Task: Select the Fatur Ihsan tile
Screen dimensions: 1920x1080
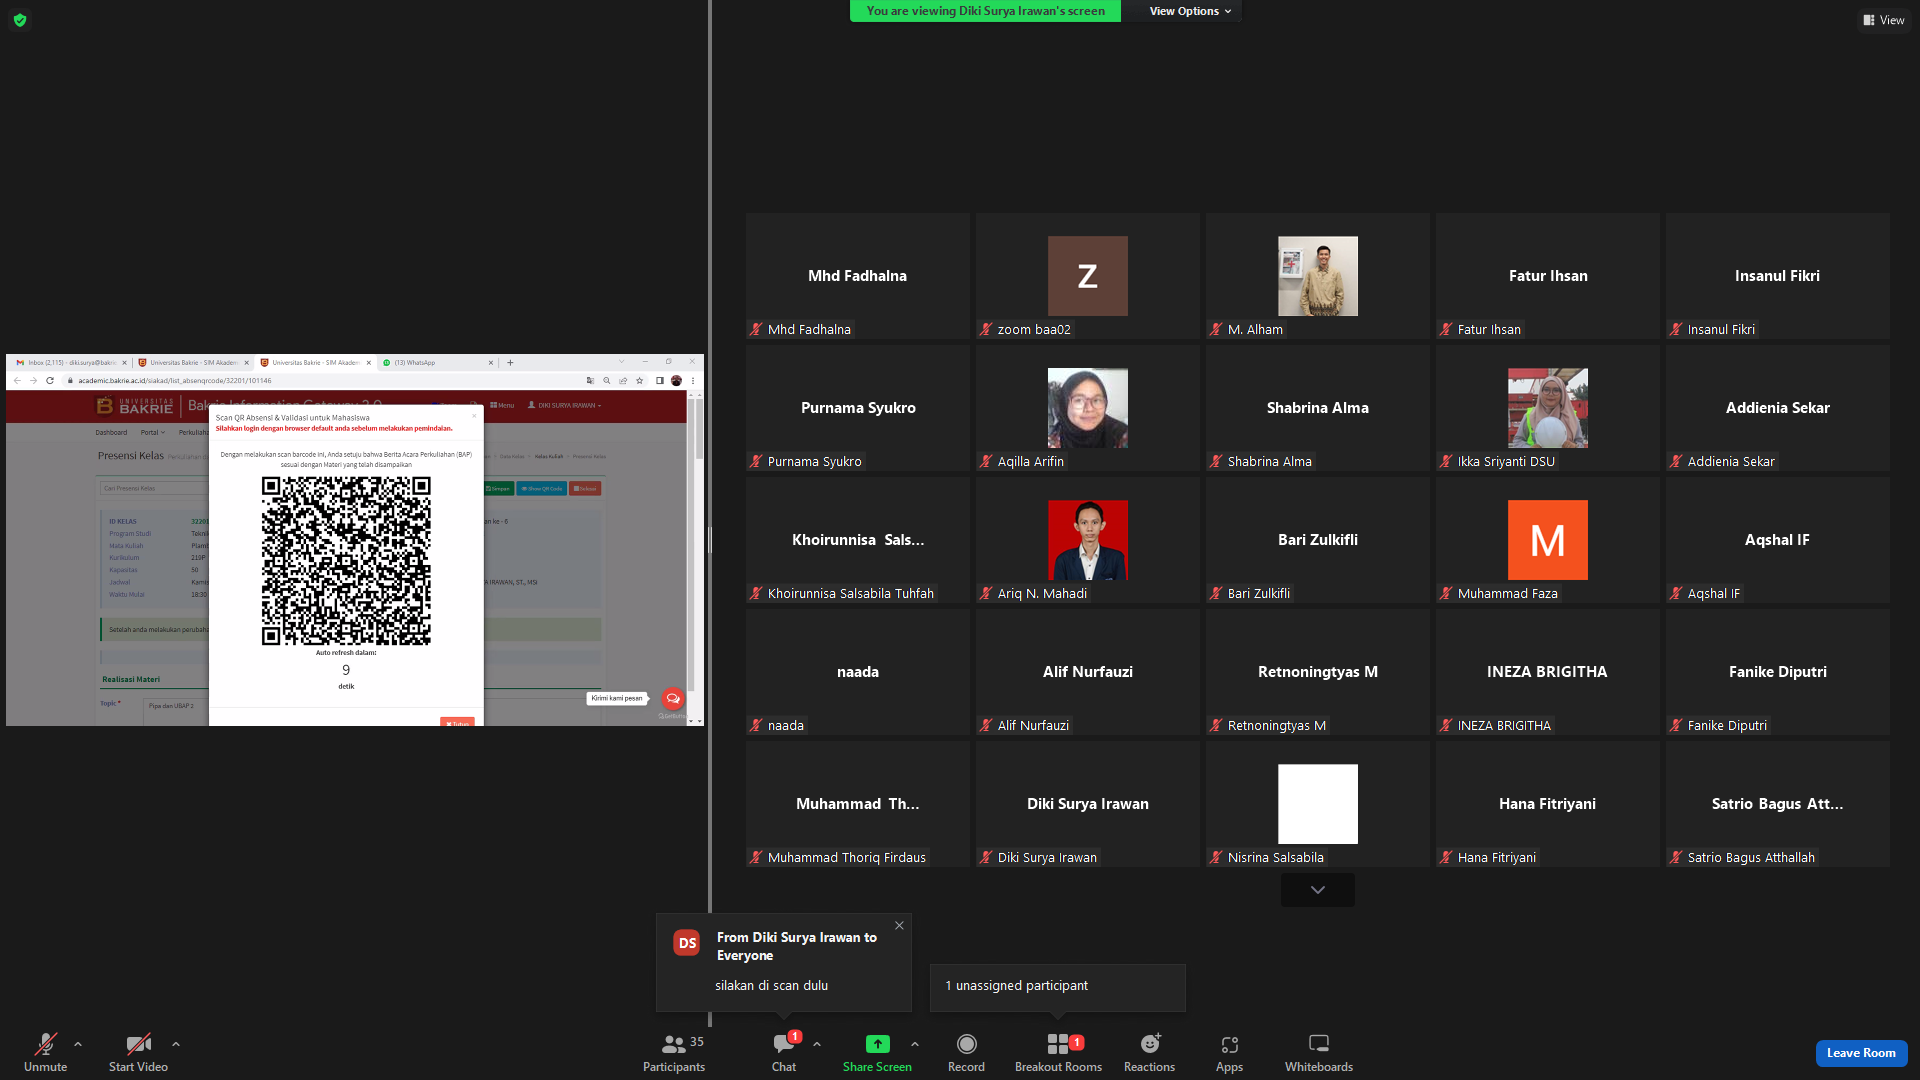Action: pyautogui.click(x=1548, y=276)
